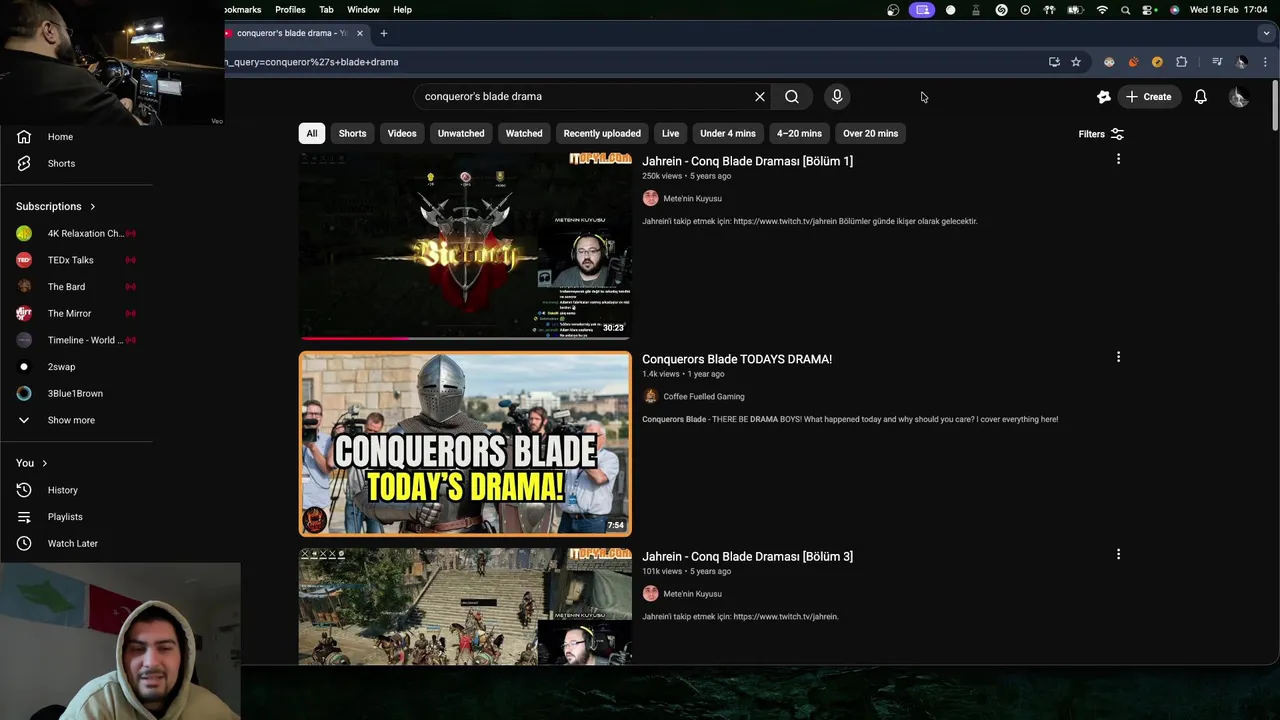Clear the search box with the X icon
The image size is (1280, 720).
[x=760, y=97]
